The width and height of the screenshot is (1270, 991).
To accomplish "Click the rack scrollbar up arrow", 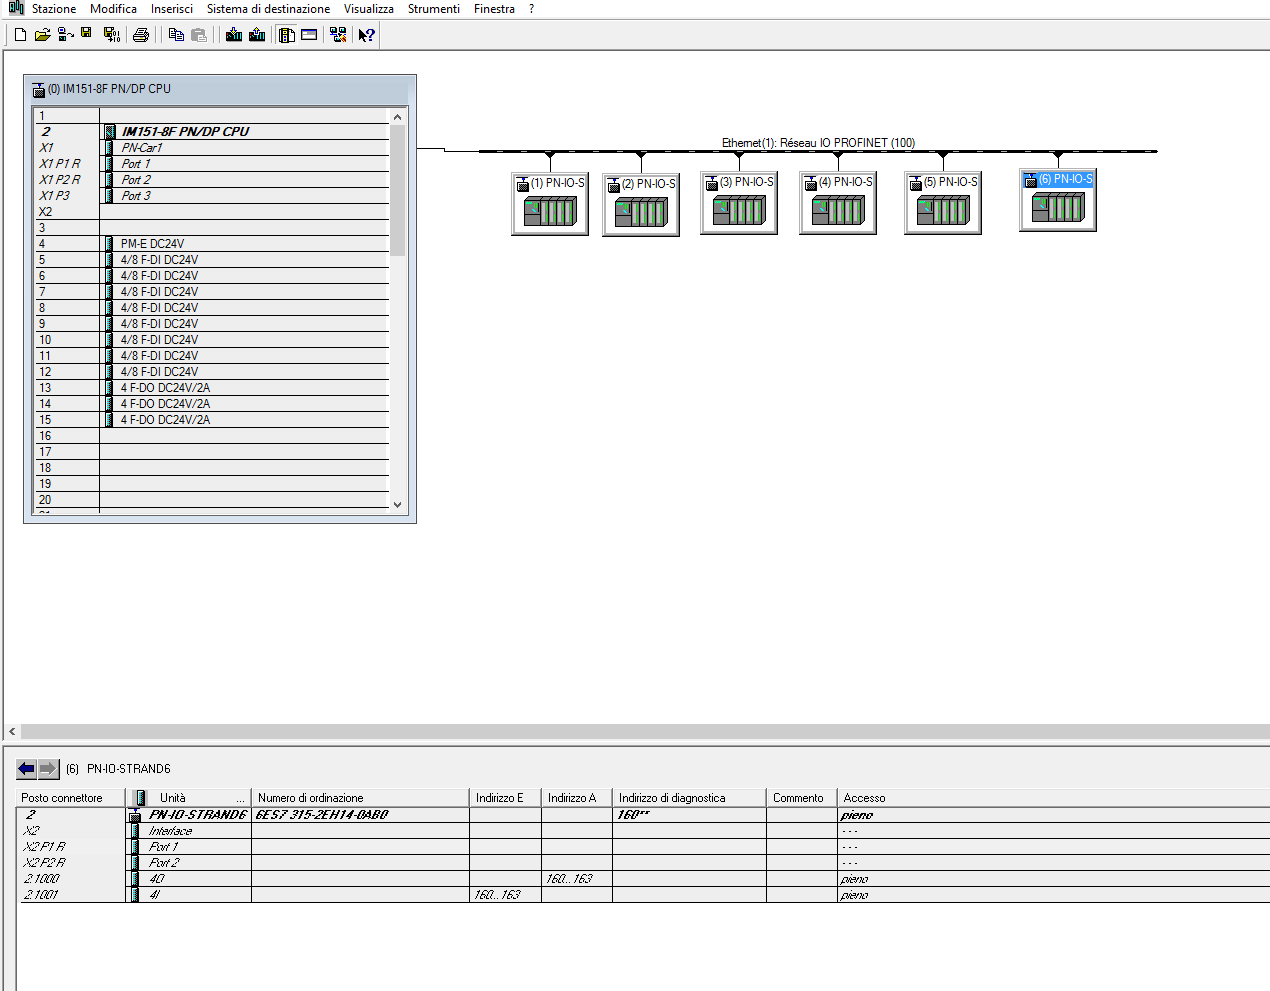I will tap(397, 117).
